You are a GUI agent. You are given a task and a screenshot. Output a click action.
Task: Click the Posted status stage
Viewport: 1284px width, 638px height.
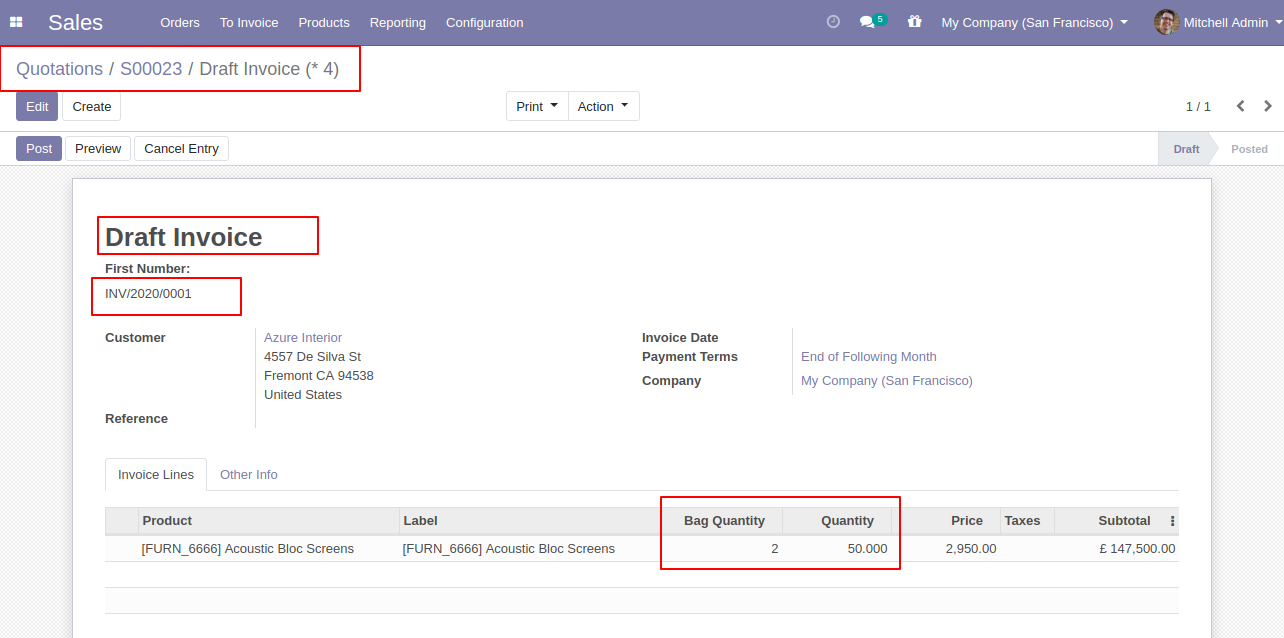[1249, 149]
